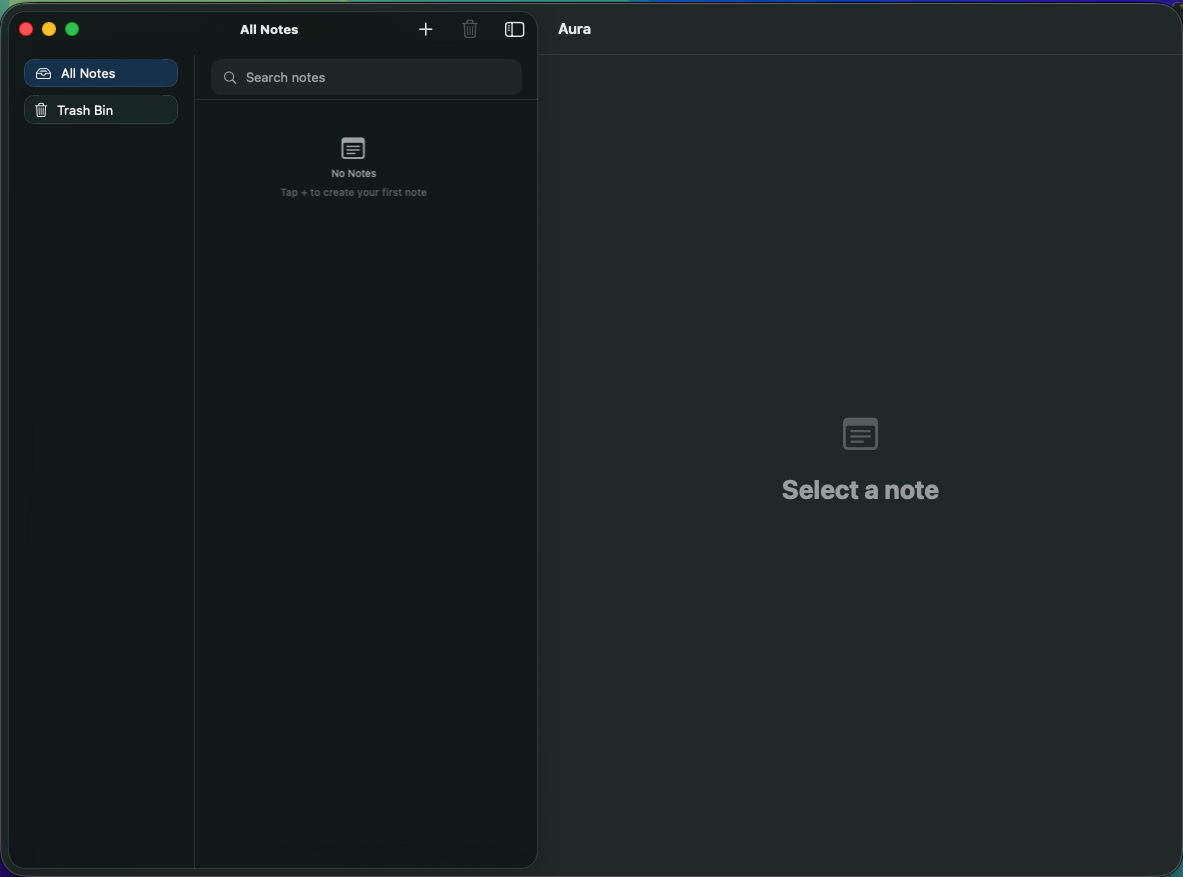Open the All Notes folder
Screen dimensions: 1183x877
tap(100, 73)
